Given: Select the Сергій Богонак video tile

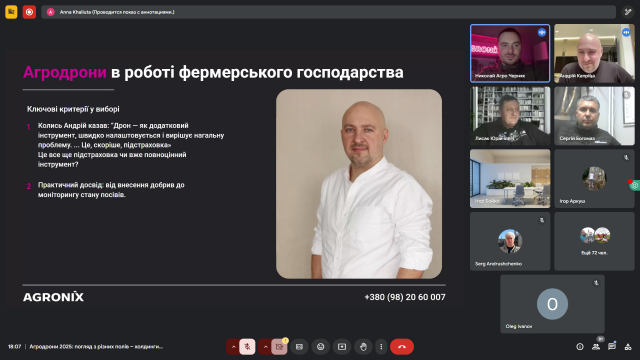Looking at the screenshot, I should tap(594, 116).
